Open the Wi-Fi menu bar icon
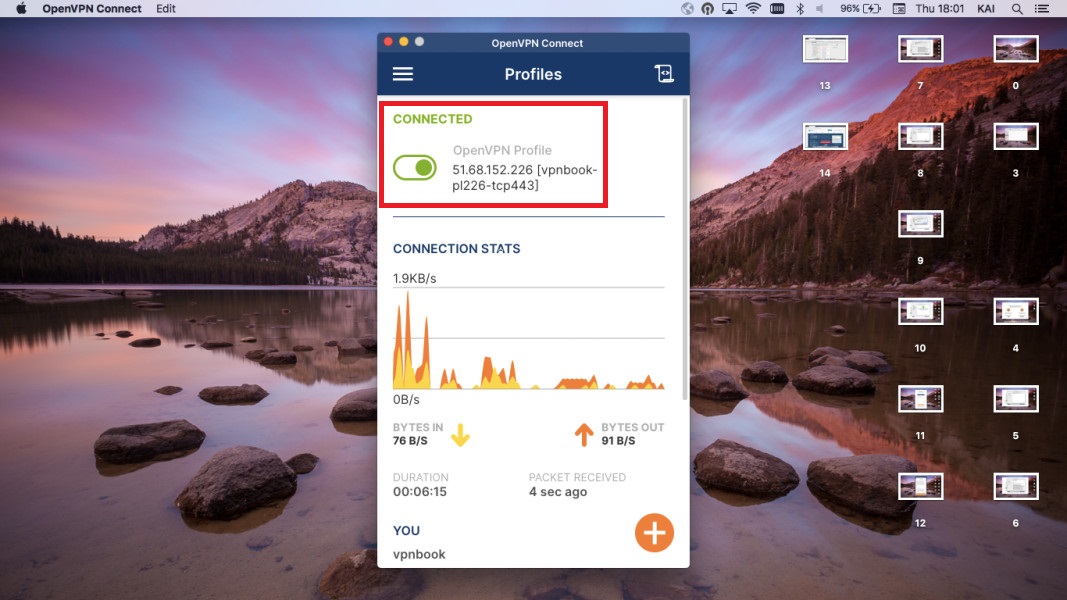1067x600 pixels. click(753, 9)
